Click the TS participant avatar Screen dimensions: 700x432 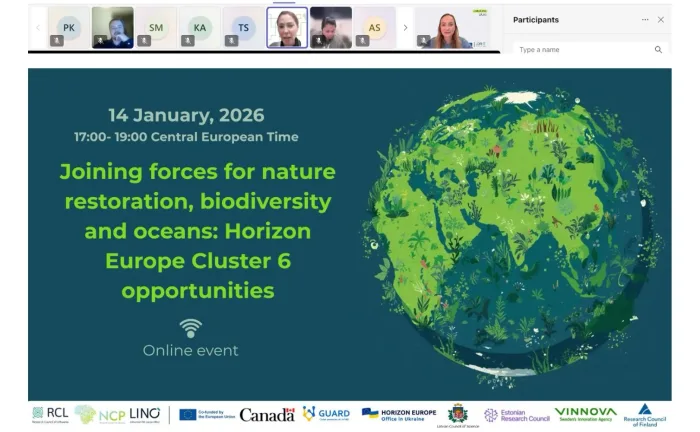pos(244,27)
